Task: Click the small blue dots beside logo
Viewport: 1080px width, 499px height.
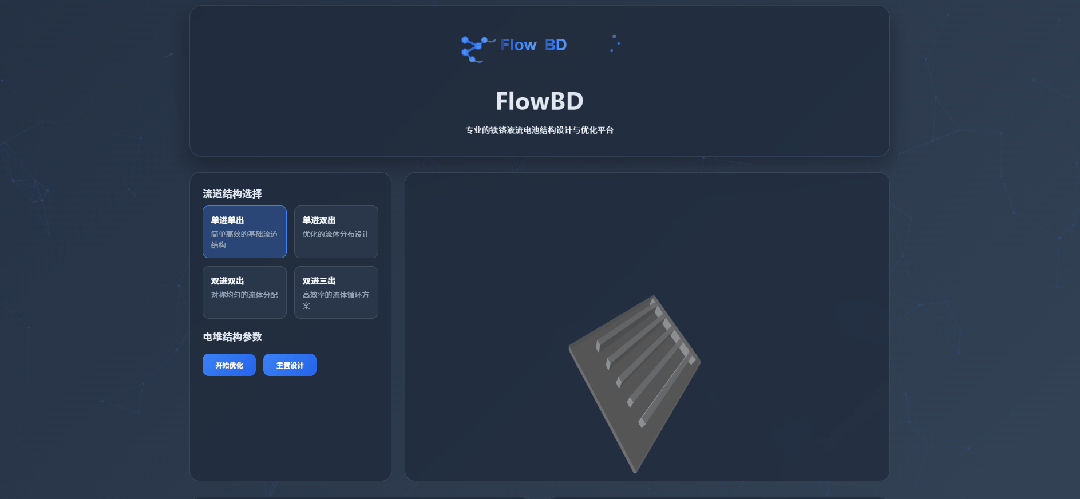Action: point(615,43)
